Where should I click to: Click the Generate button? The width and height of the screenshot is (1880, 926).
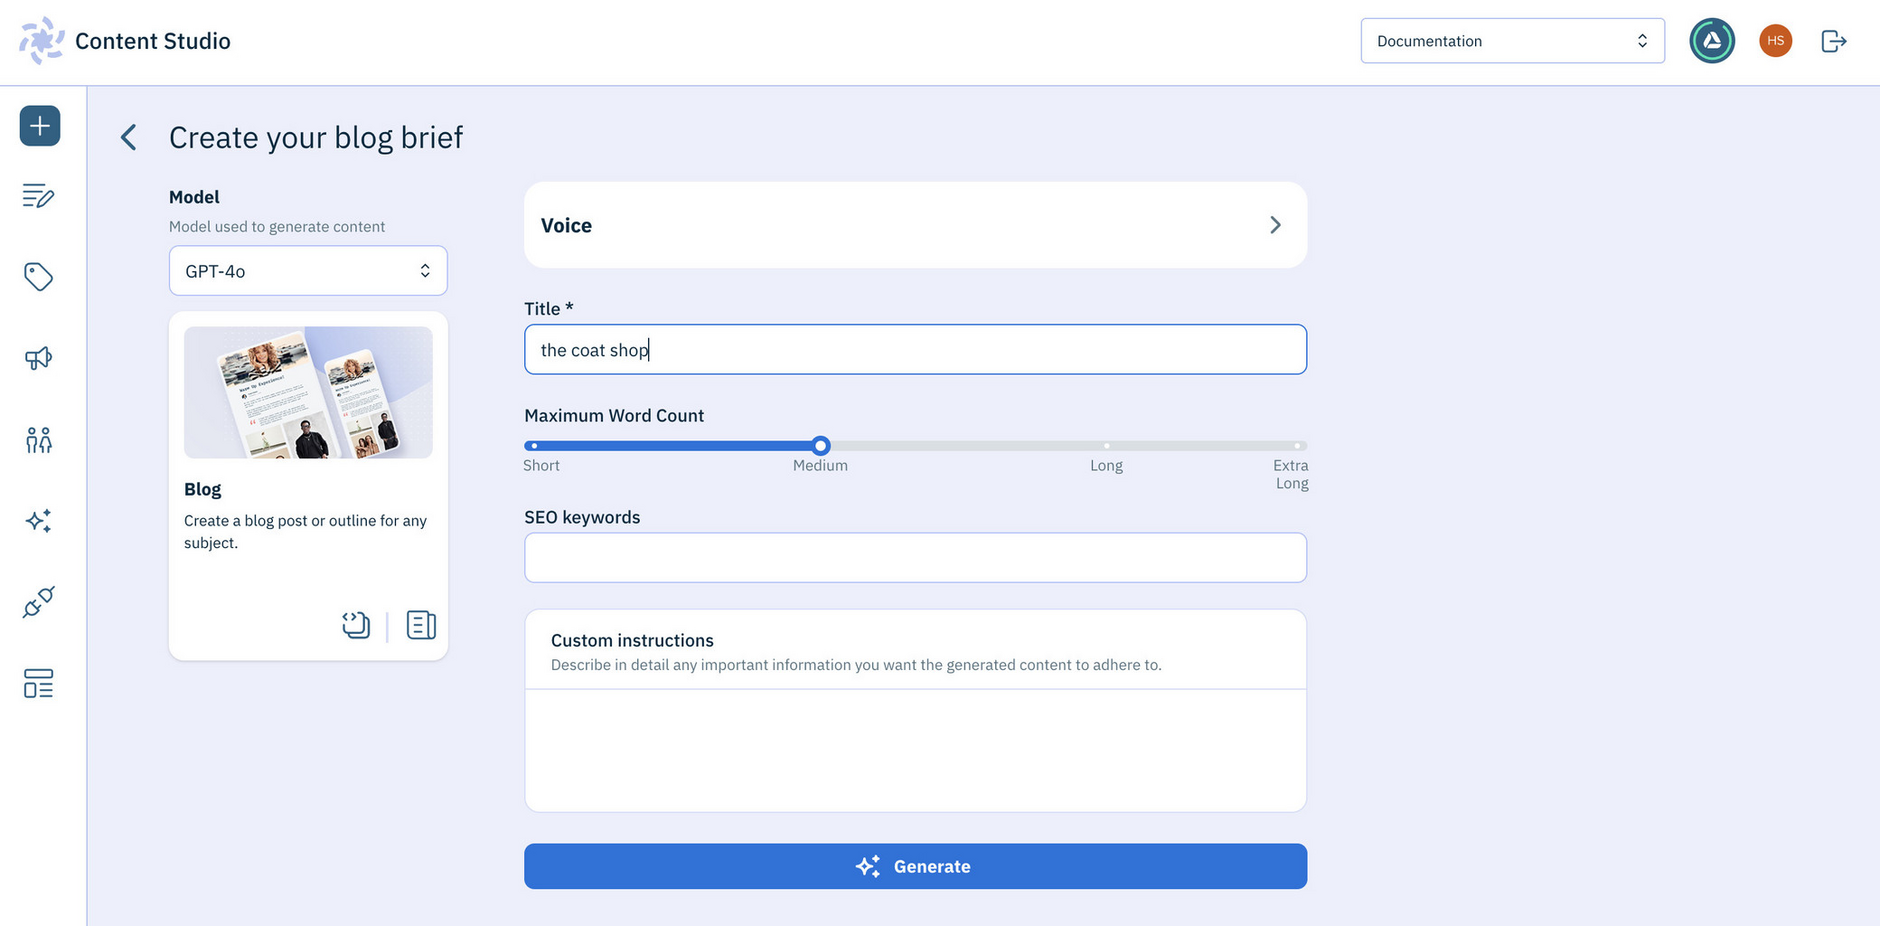point(915,866)
